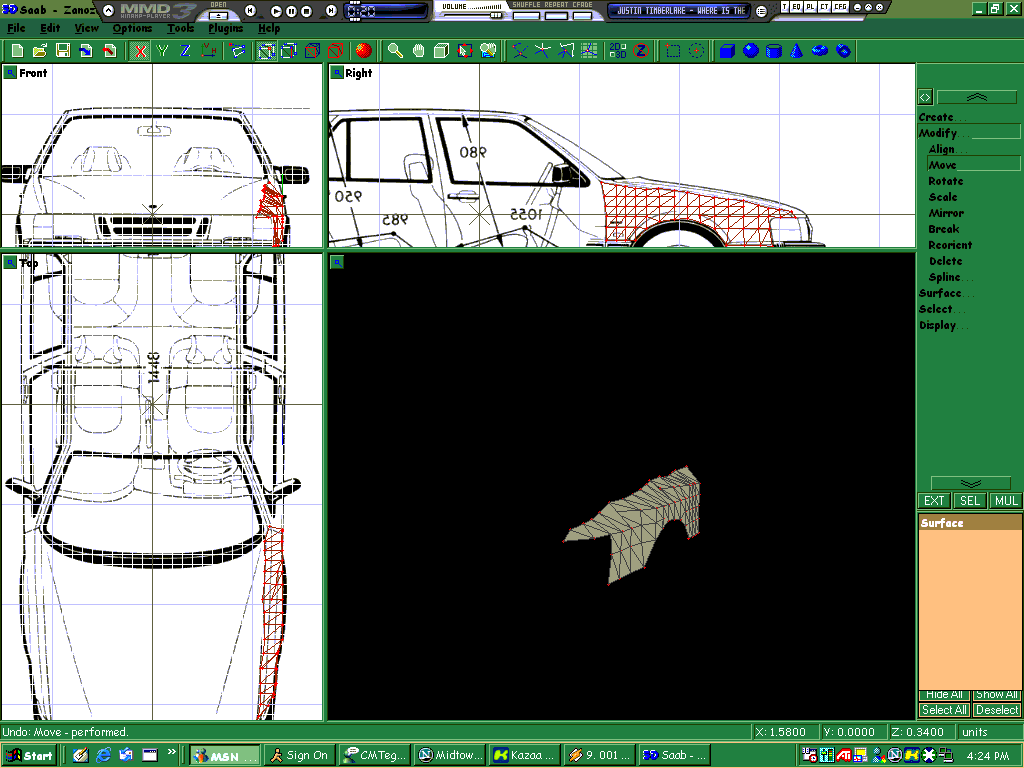Open the Options menu
Screen dimensions: 1024x768
(132, 28)
